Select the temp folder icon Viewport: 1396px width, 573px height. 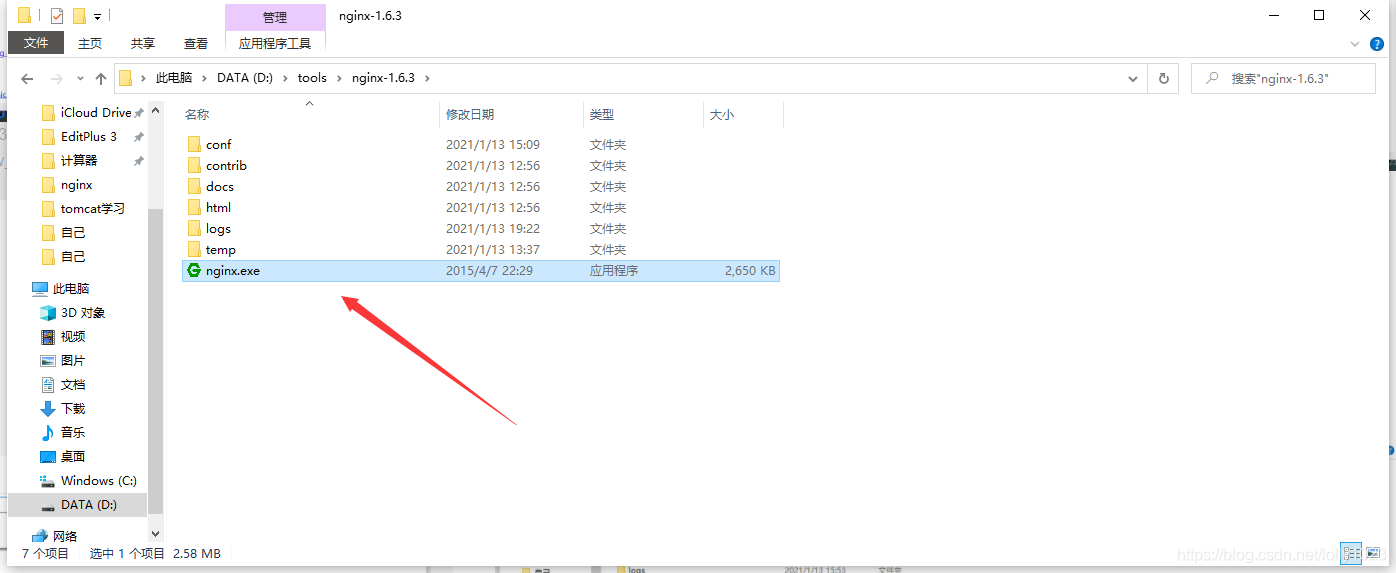(x=194, y=249)
